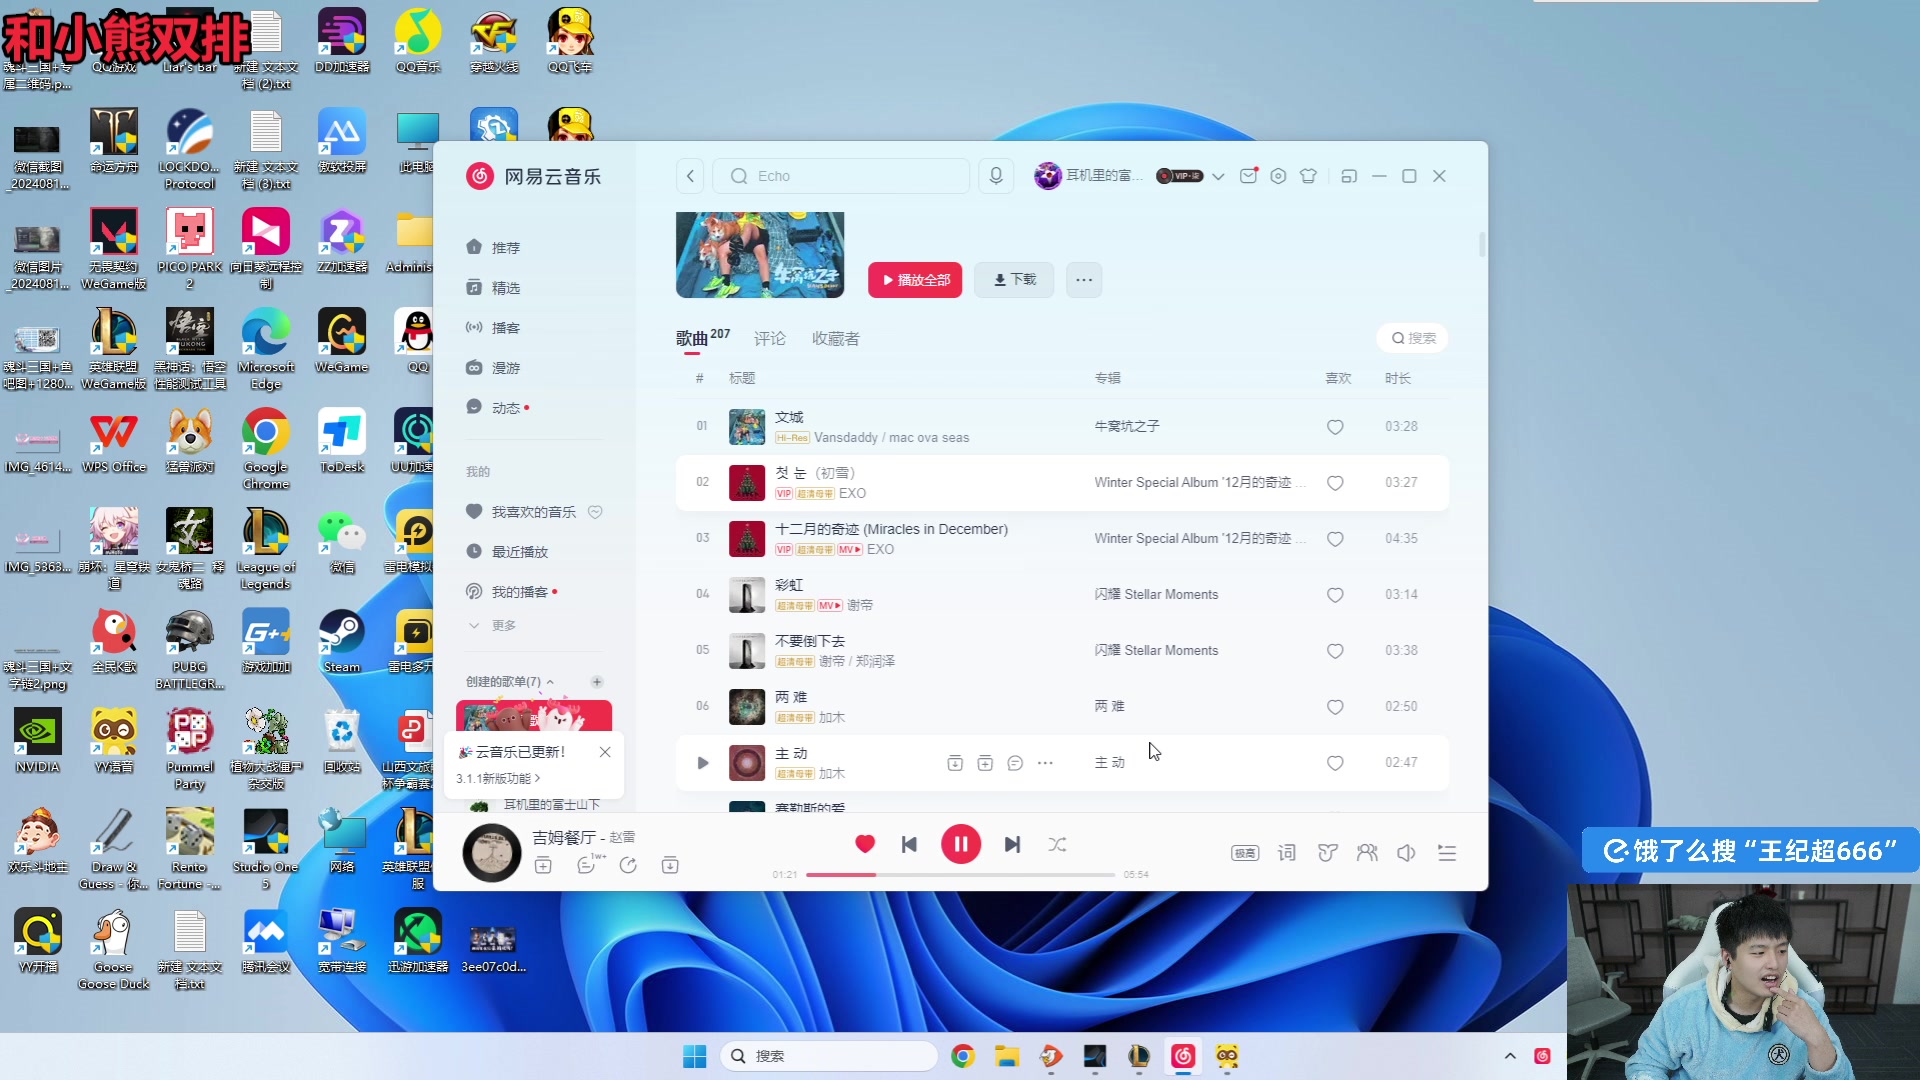
Task: Toggle shuffle play mode
Action: click(x=1057, y=844)
